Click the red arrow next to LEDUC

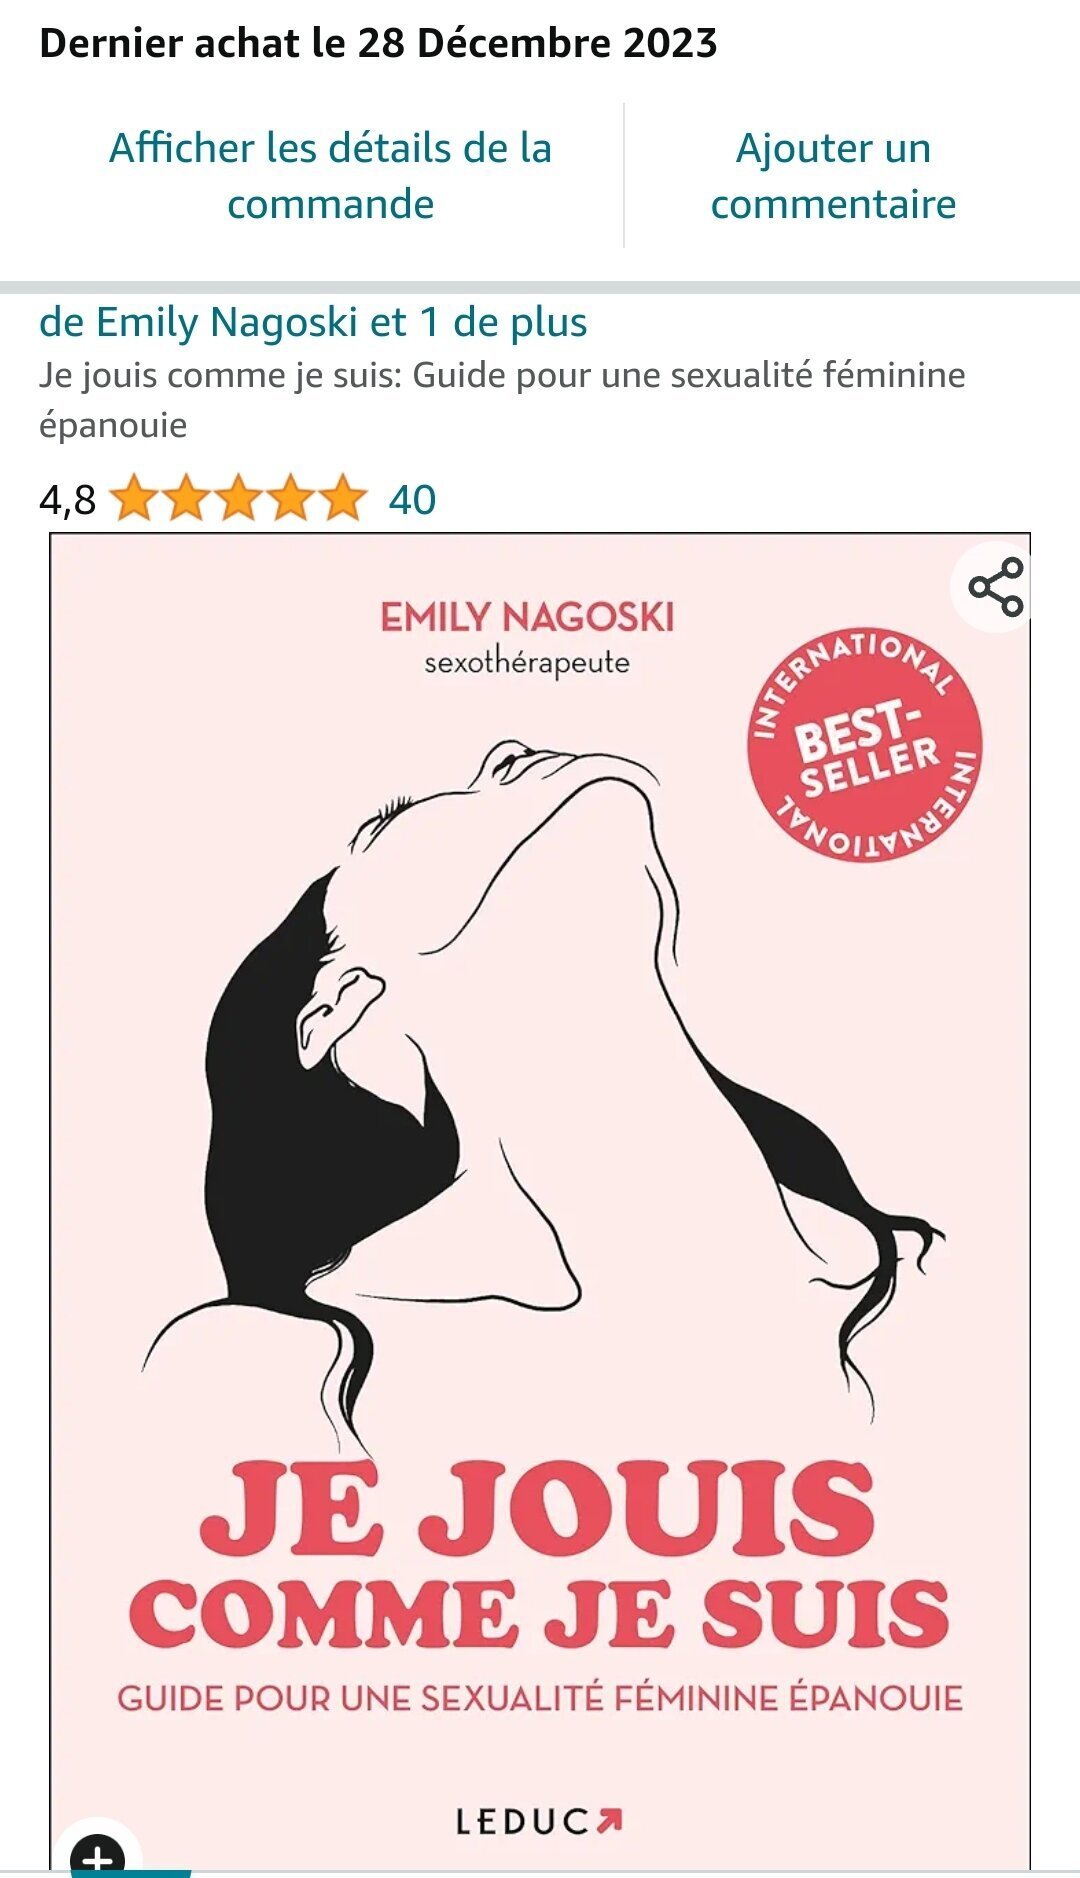[609, 1820]
